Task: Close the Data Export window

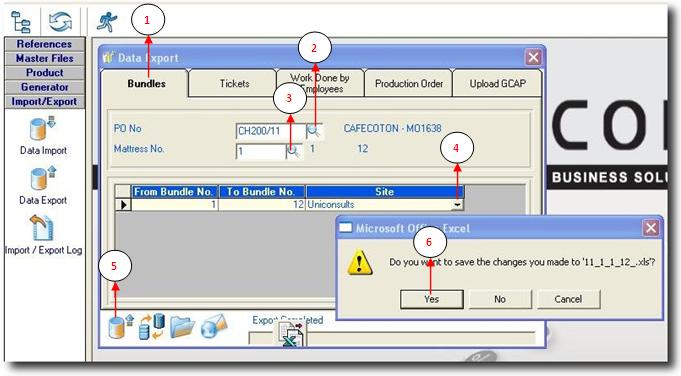Action: (x=533, y=57)
